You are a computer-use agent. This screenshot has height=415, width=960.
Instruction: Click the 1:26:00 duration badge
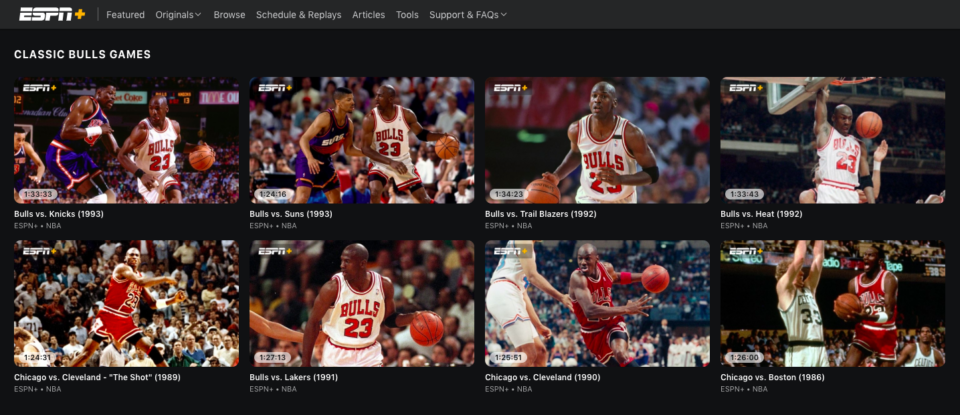pos(744,357)
